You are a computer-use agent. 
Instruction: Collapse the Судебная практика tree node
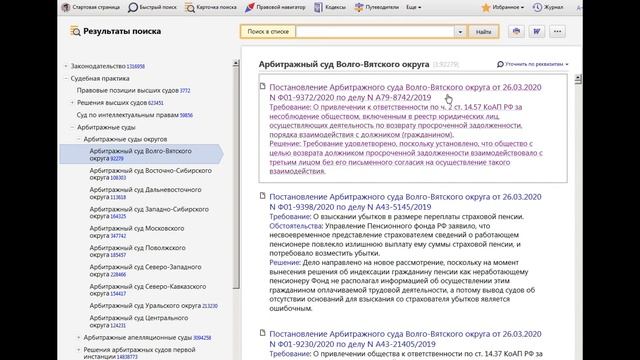pos(66,78)
